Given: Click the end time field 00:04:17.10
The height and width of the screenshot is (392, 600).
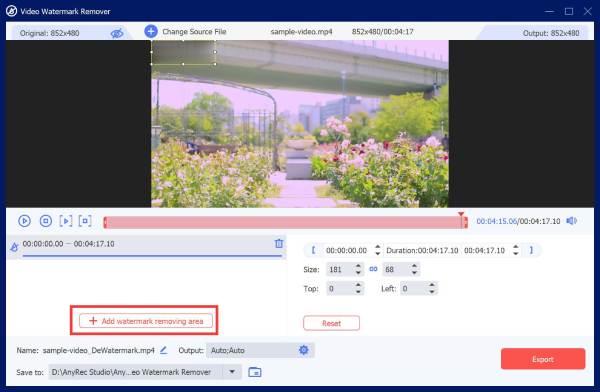Looking at the screenshot, I should tap(484, 250).
